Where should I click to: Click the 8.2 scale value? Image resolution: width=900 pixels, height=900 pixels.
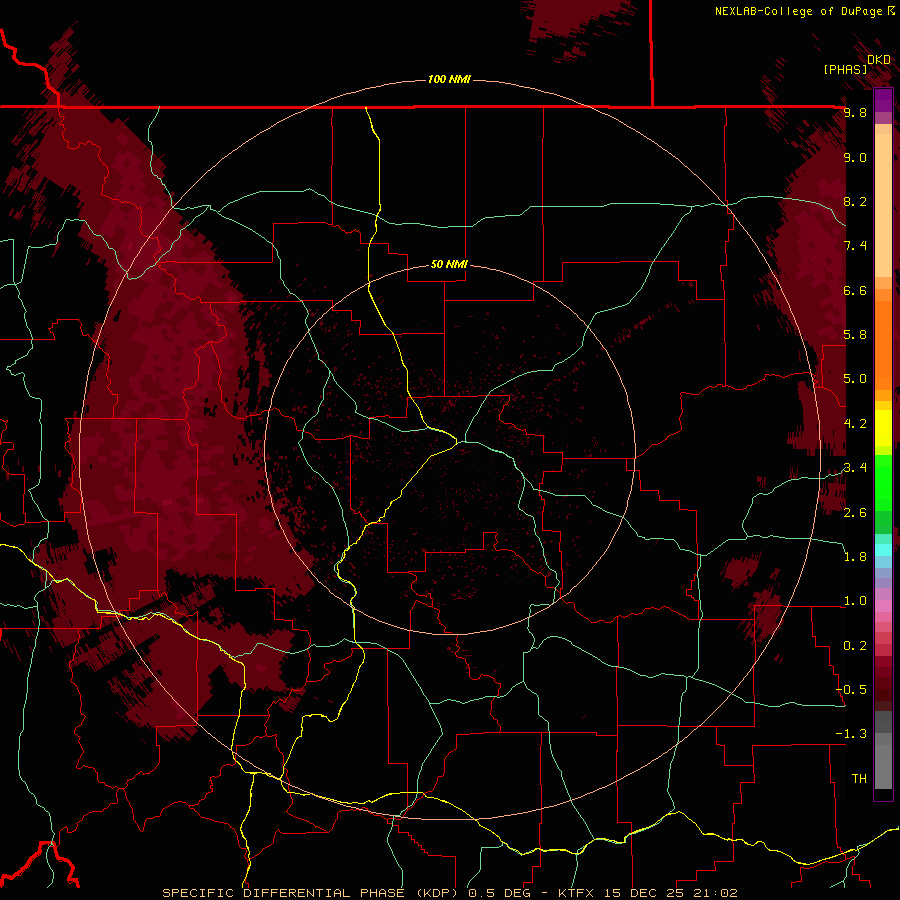click(855, 201)
